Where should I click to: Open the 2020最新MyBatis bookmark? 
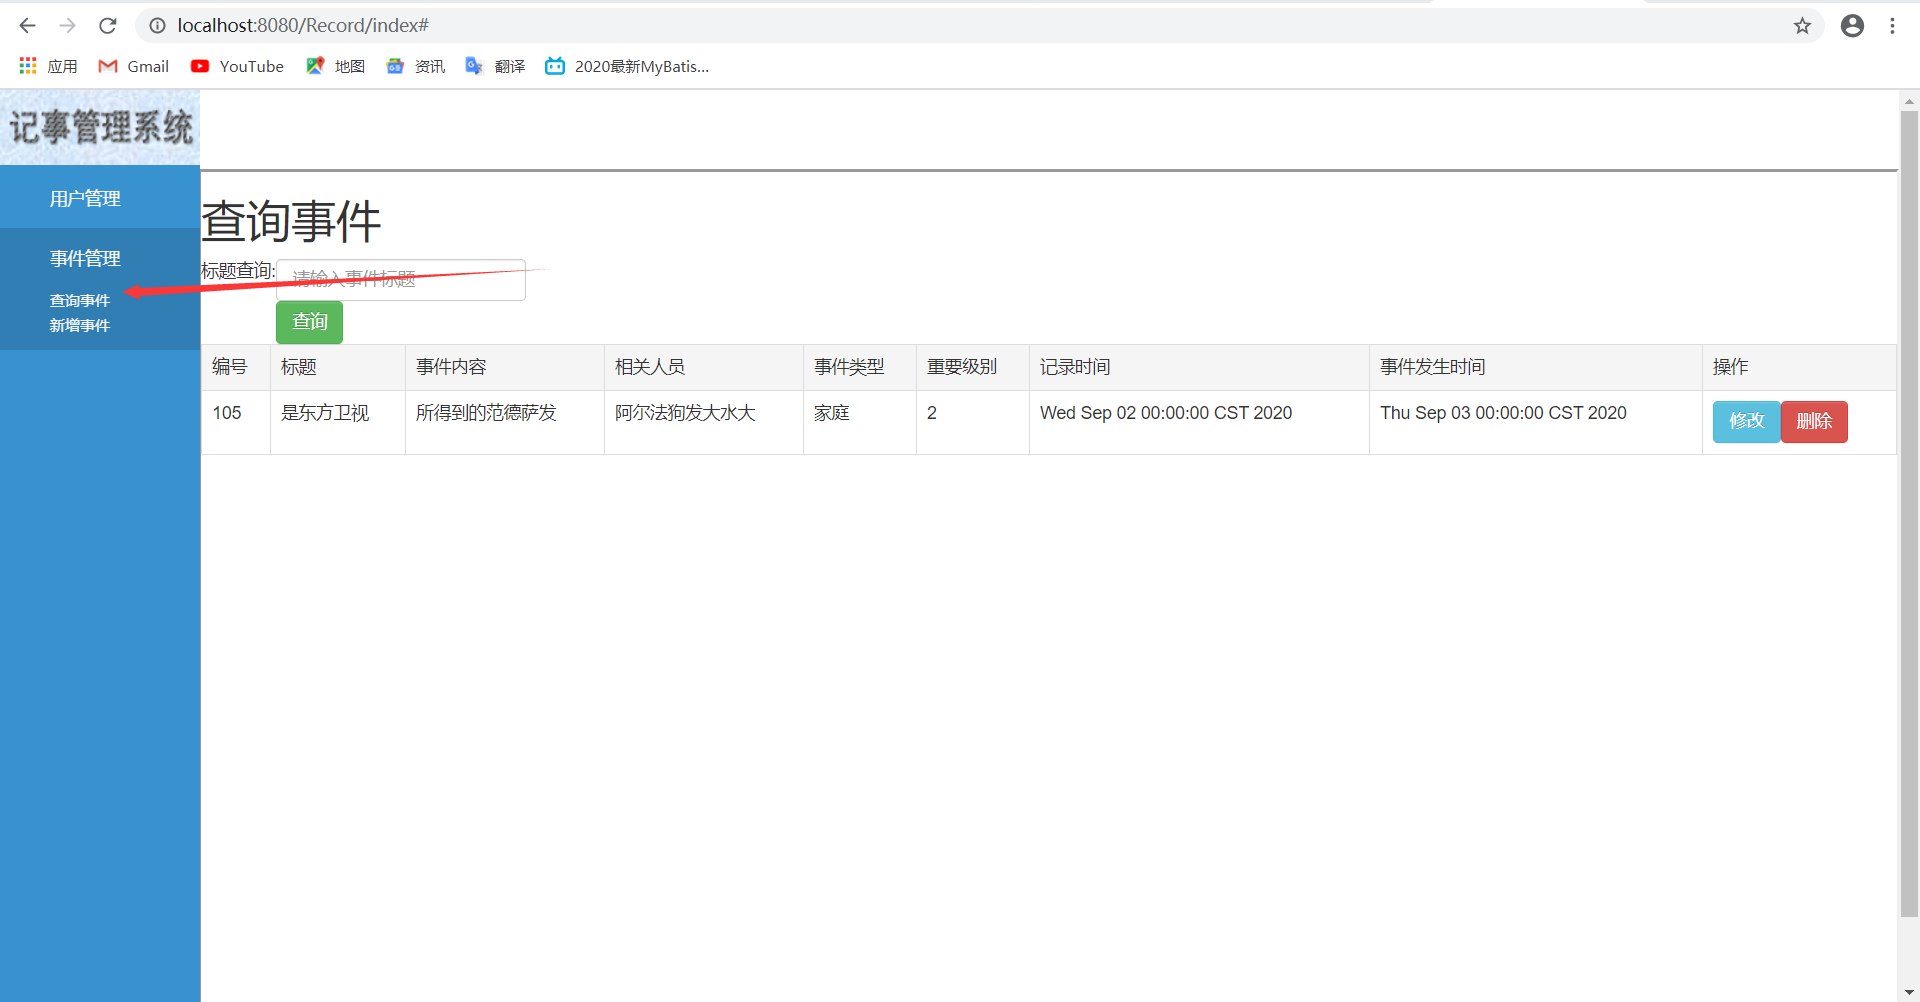coord(627,66)
